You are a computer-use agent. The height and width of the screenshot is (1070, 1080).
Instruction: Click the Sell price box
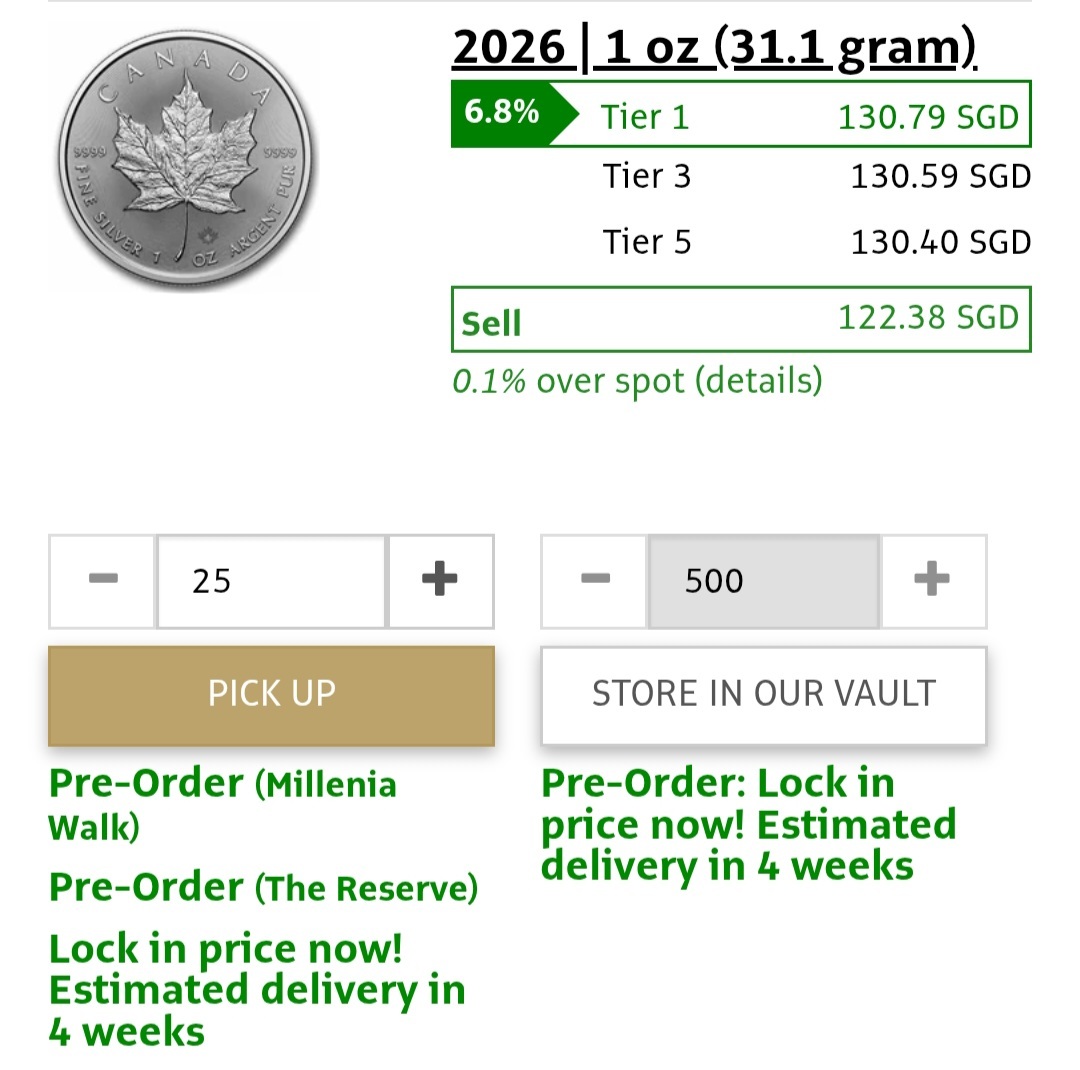(741, 319)
